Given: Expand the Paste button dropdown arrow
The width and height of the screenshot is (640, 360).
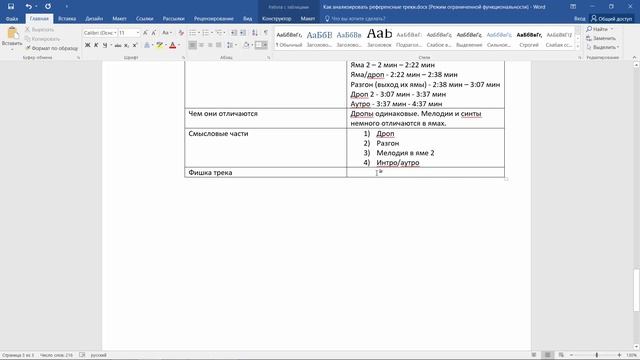Looking at the screenshot, I should [12, 49].
